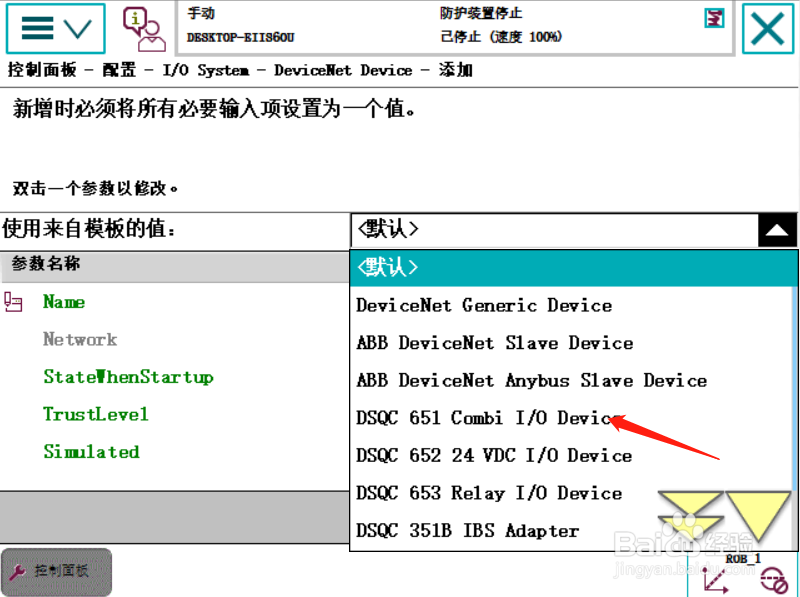
Task: Click the status bar quick indicator icon
Action: point(714,18)
